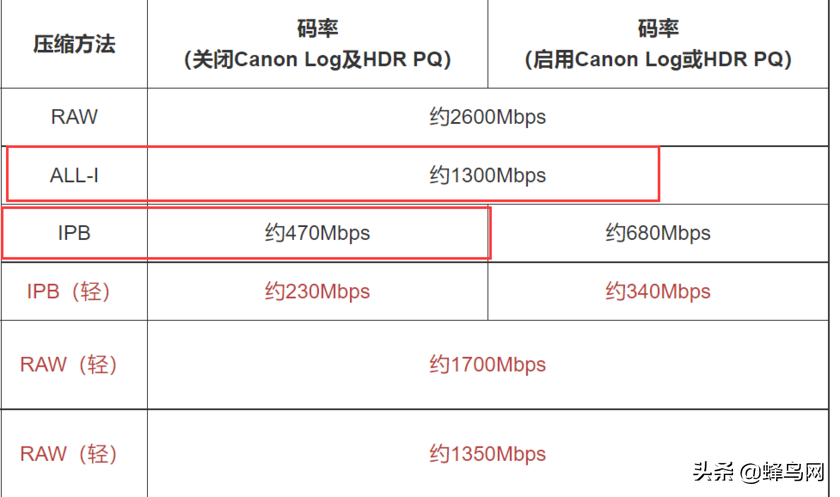Click RAW（轻） label beside 约1350Mbps

tap(69, 454)
